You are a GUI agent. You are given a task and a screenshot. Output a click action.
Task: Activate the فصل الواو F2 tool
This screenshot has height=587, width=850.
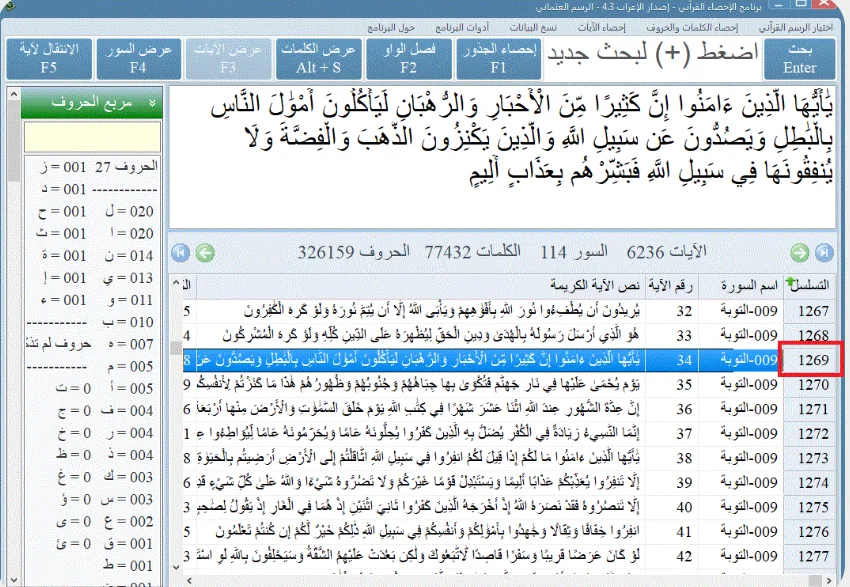(x=409, y=60)
